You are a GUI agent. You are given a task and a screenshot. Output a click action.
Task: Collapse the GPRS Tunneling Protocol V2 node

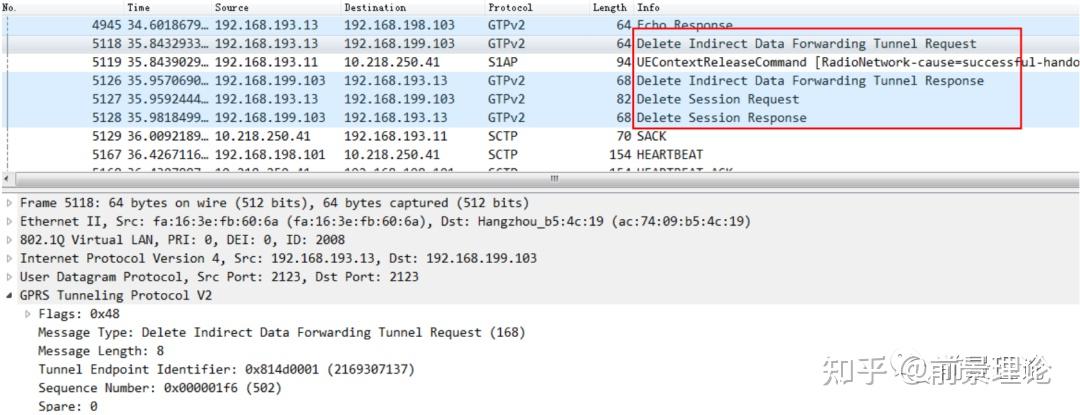[x=10, y=296]
